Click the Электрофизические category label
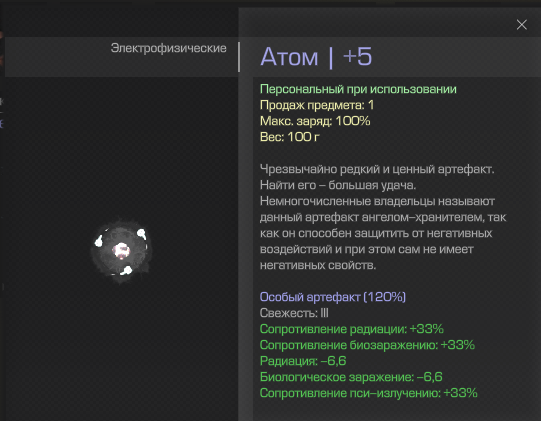The height and width of the screenshot is (421, 541). (x=168, y=48)
